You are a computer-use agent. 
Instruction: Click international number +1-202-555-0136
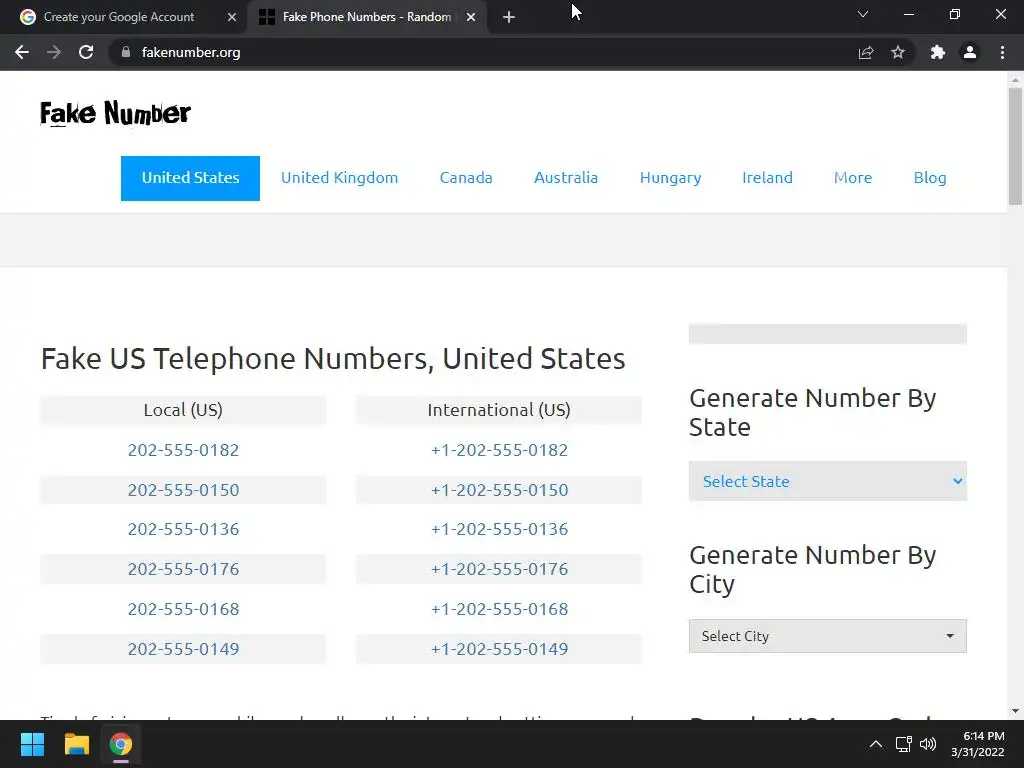click(x=499, y=529)
